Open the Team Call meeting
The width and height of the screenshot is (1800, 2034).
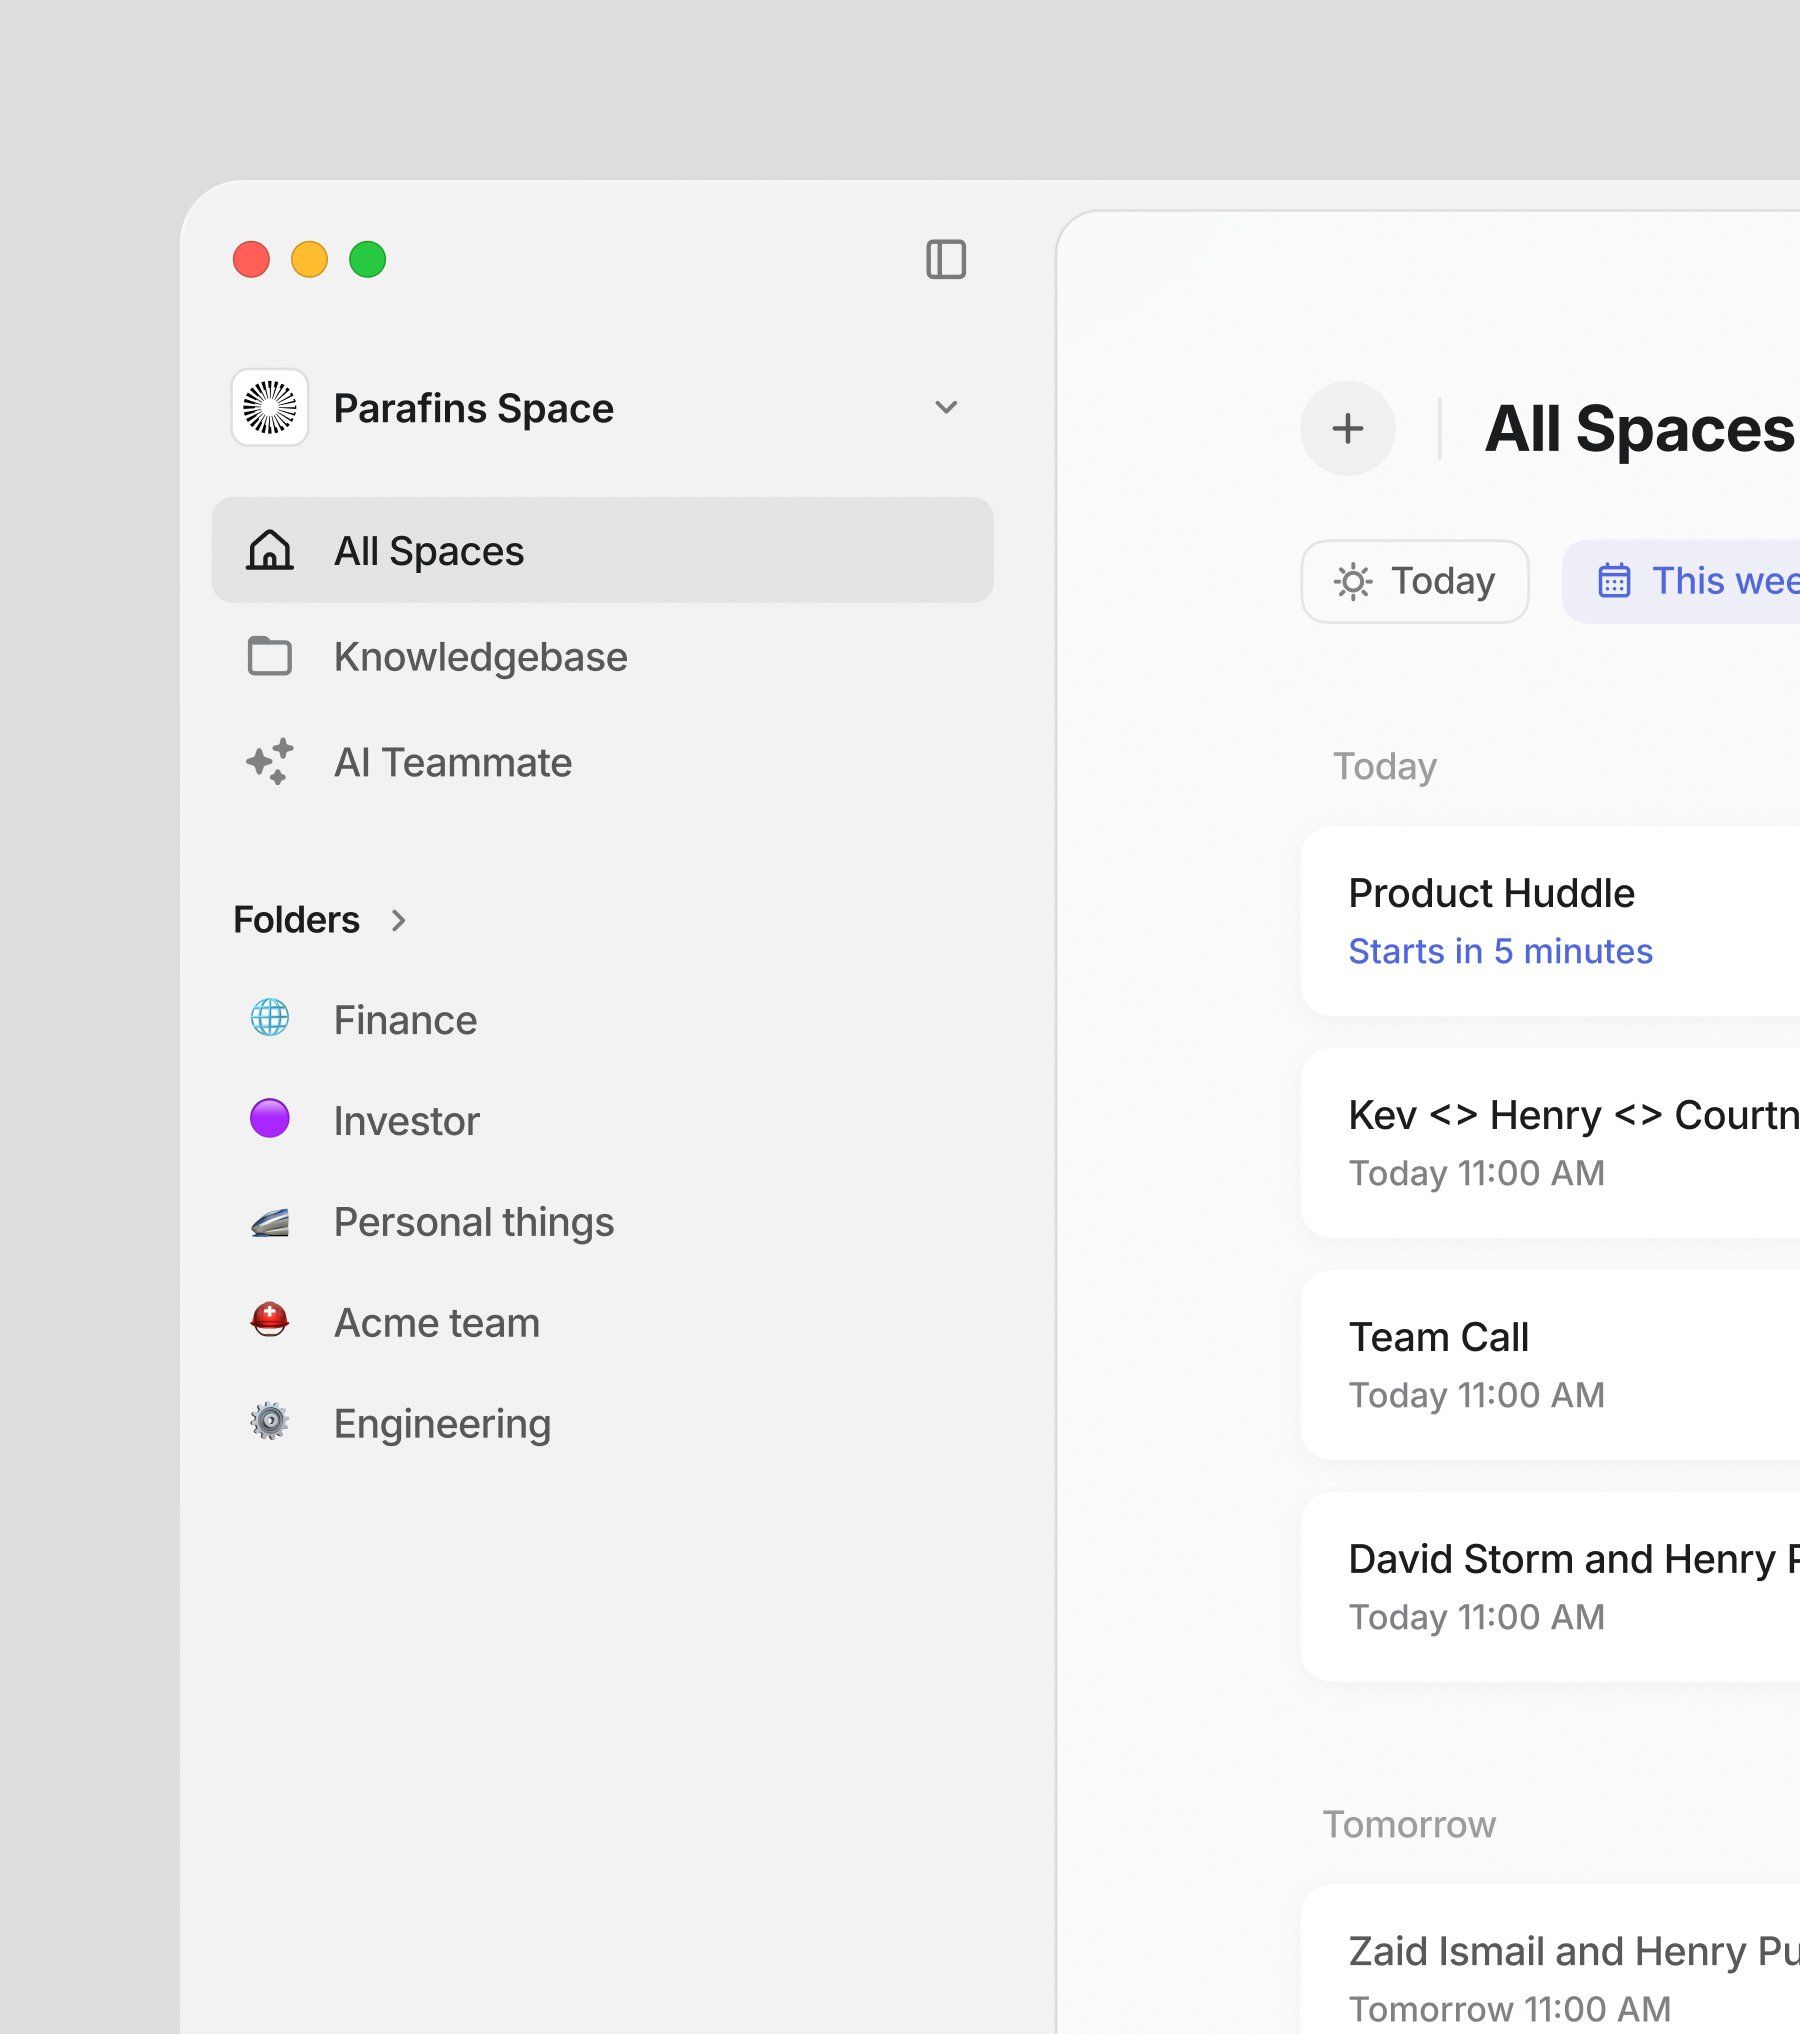pyautogui.click(x=1550, y=1365)
